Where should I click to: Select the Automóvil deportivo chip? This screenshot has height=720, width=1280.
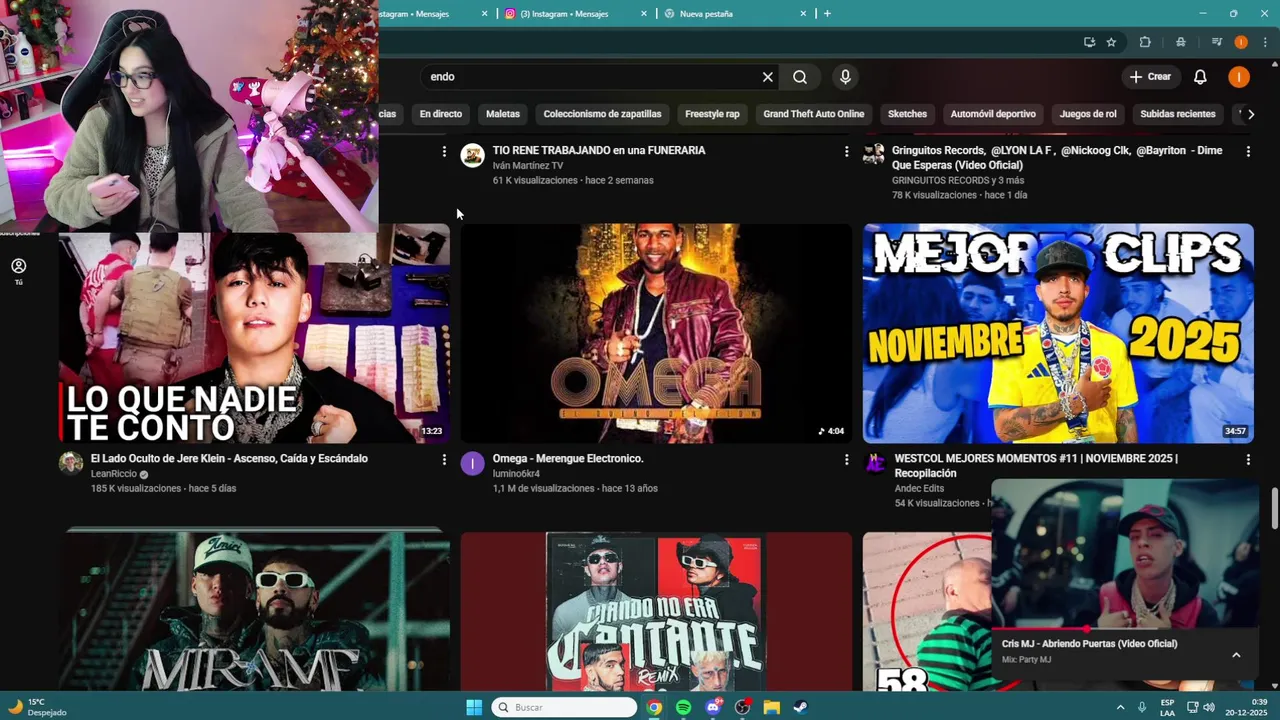(x=993, y=114)
